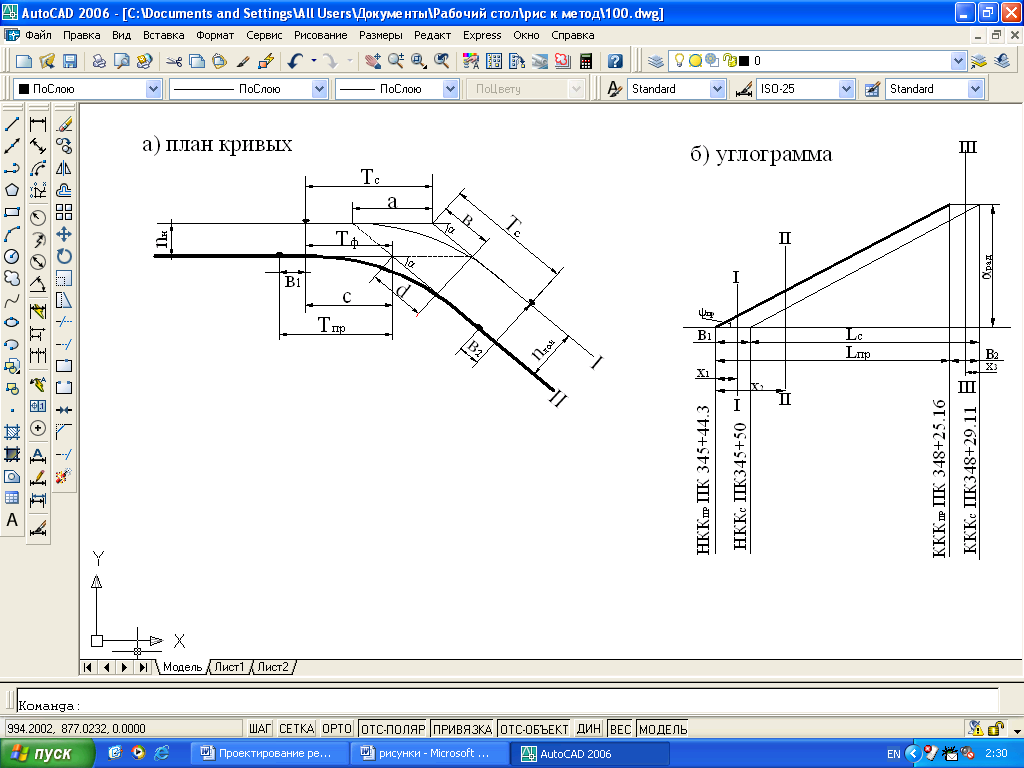Pick the Move modify tool
The width and height of the screenshot is (1024, 768).
coord(63,234)
